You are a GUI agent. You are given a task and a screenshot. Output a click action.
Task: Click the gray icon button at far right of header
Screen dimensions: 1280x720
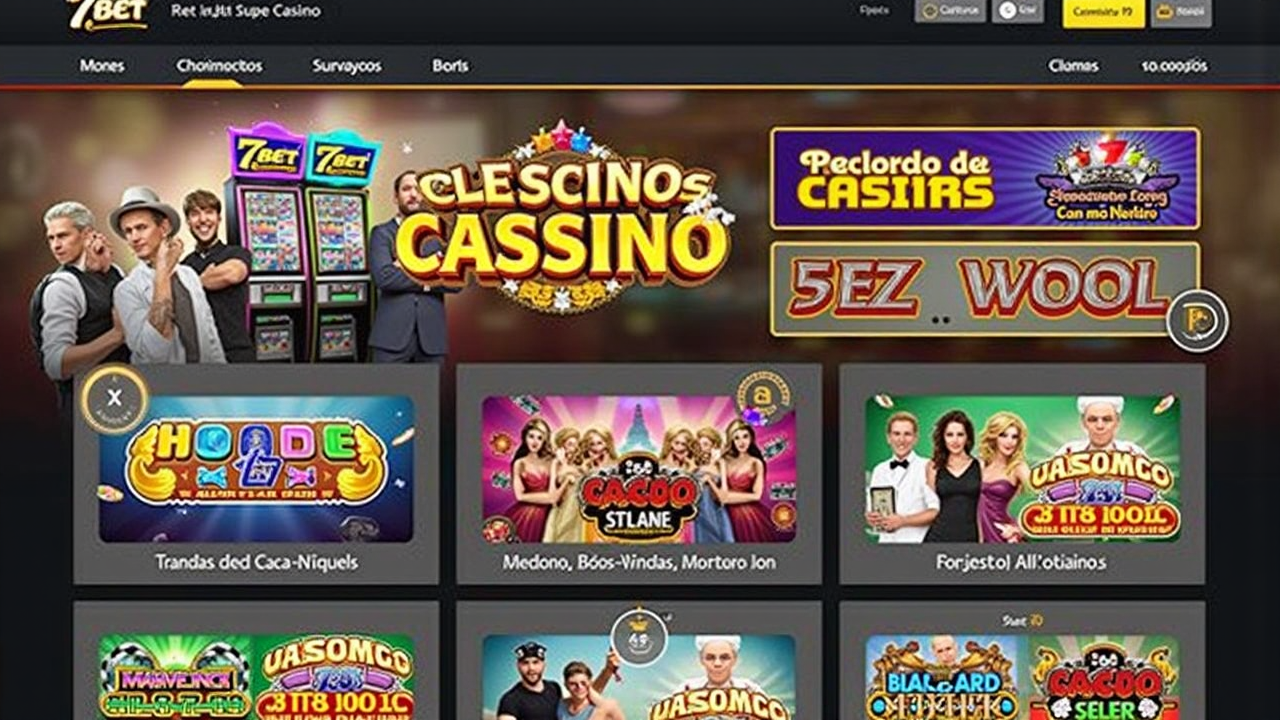[1181, 12]
